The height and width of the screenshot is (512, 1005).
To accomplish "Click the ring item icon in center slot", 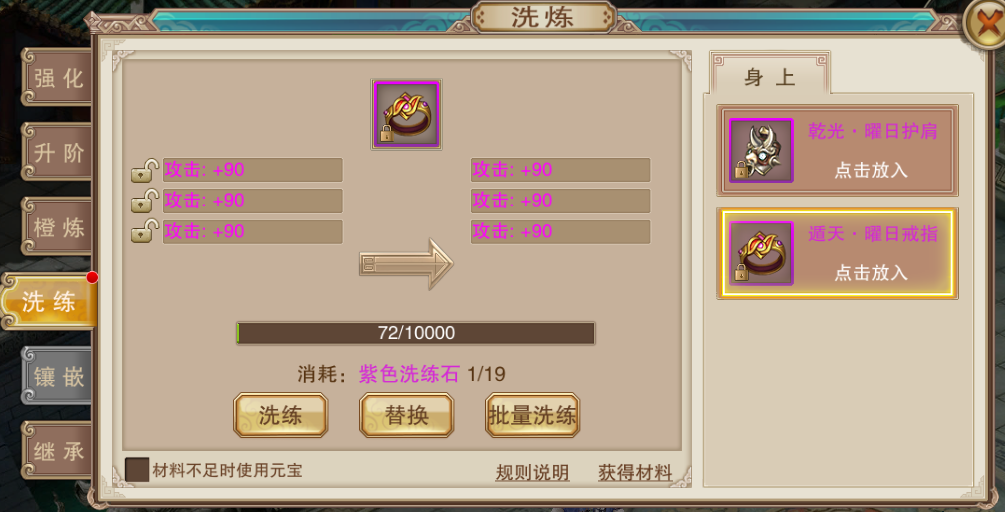I will coord(406,115).
